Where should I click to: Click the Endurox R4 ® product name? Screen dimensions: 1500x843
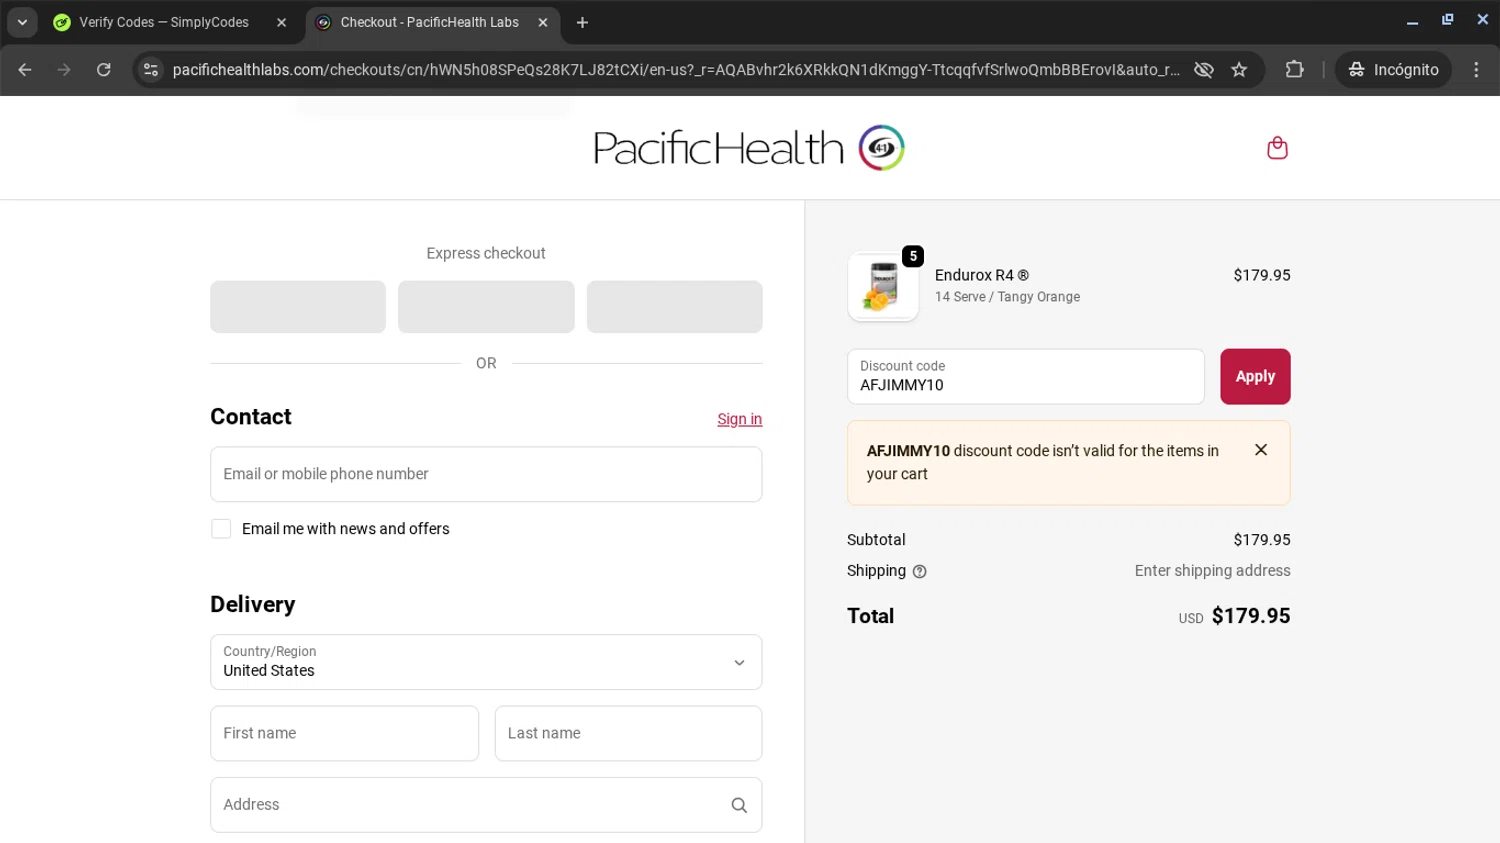982,275
